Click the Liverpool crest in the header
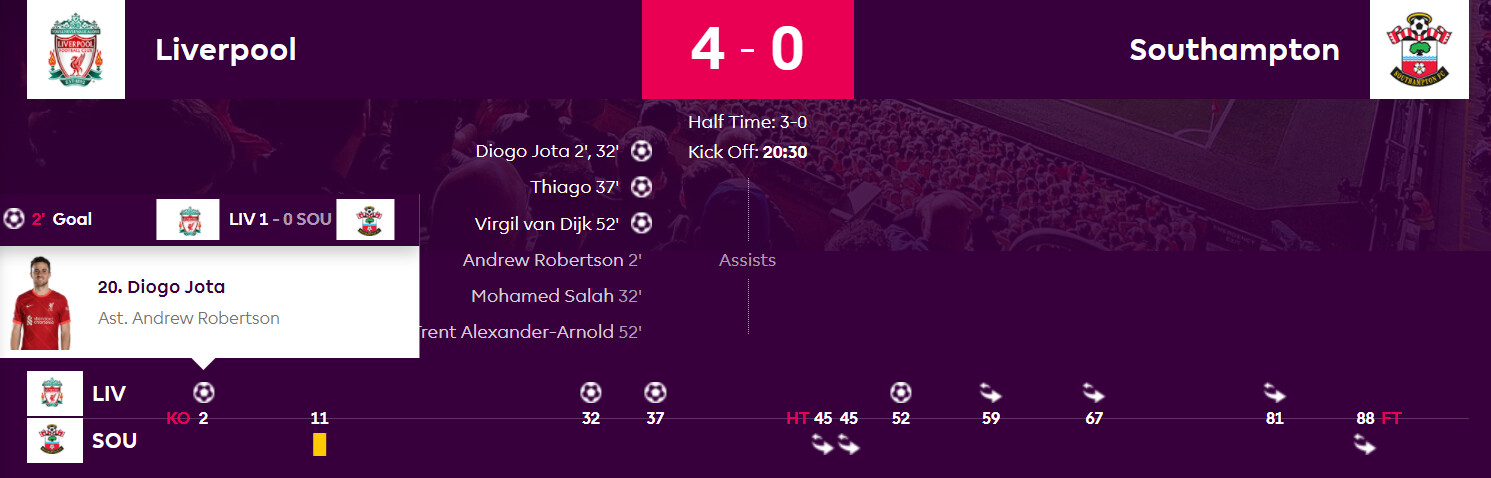1491x478 pixels. [76, 49]
